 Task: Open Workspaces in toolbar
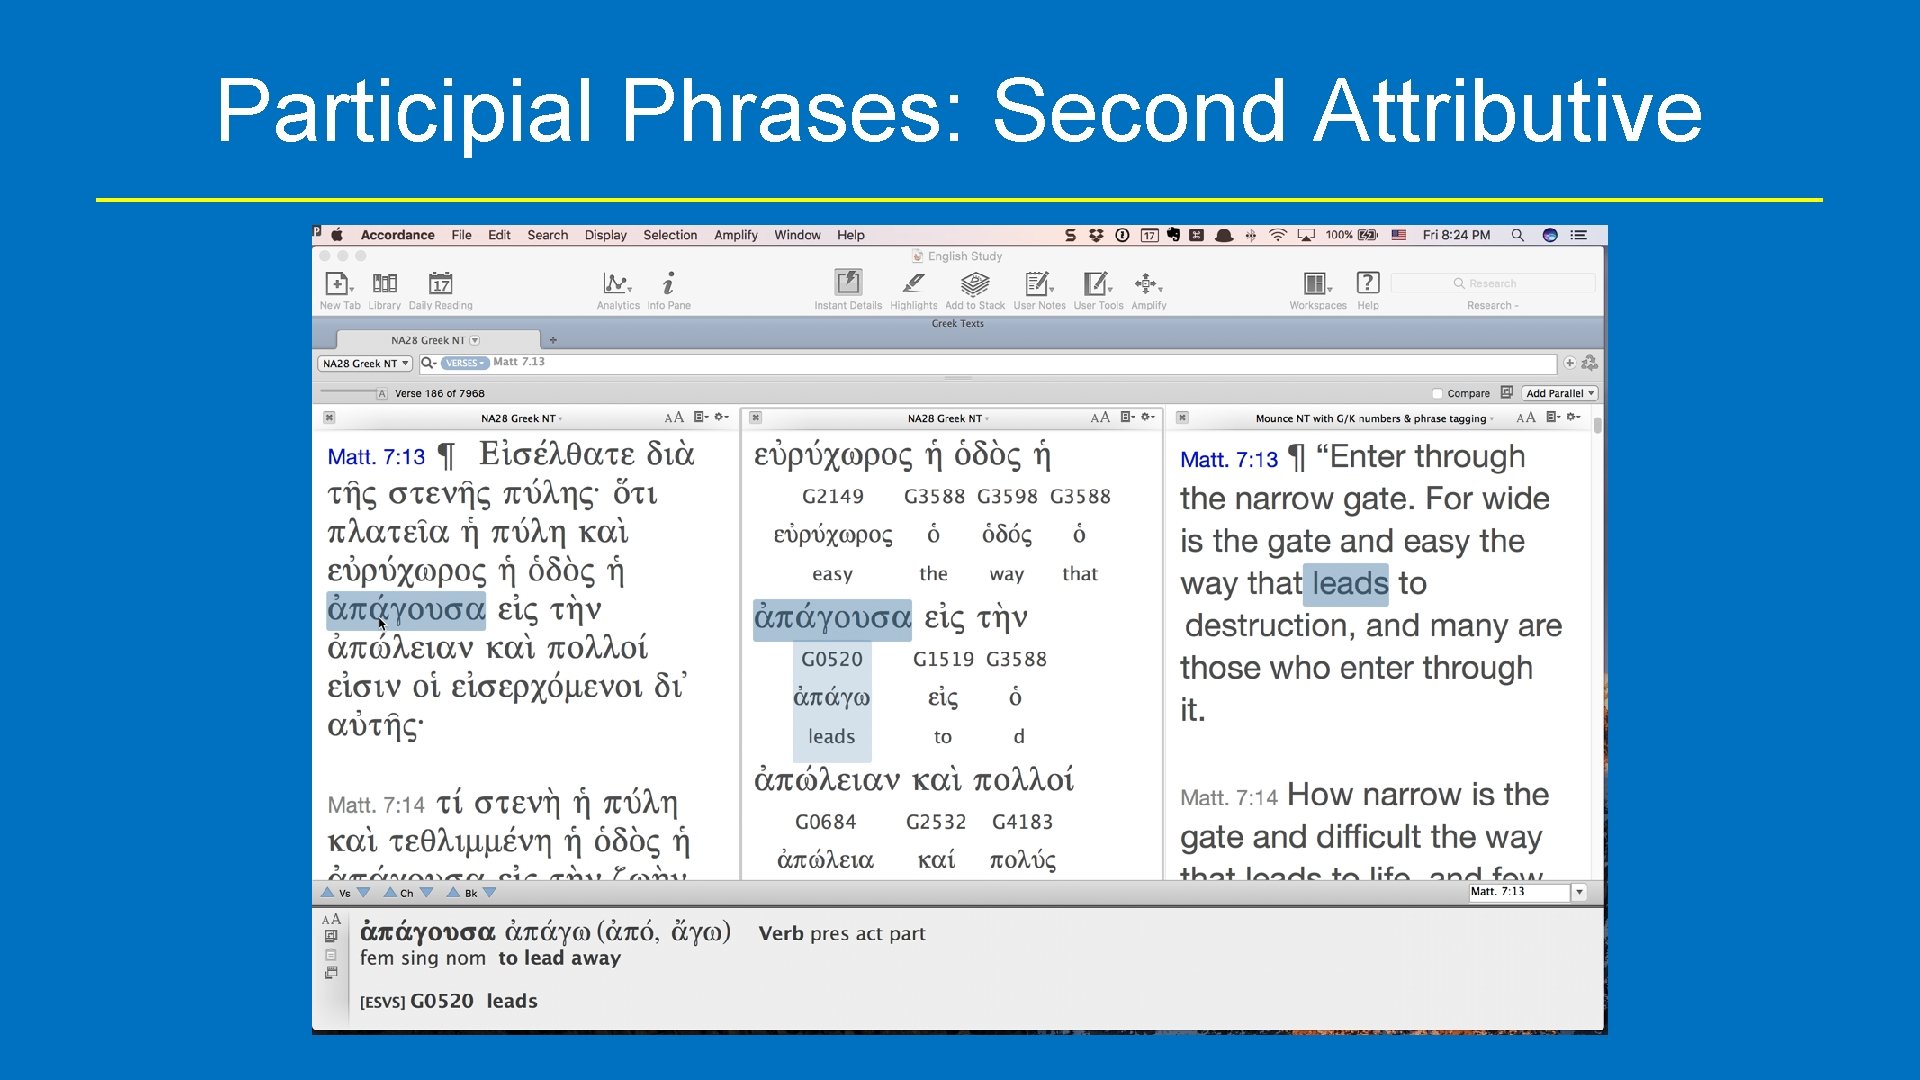[x=1316, y=284]
